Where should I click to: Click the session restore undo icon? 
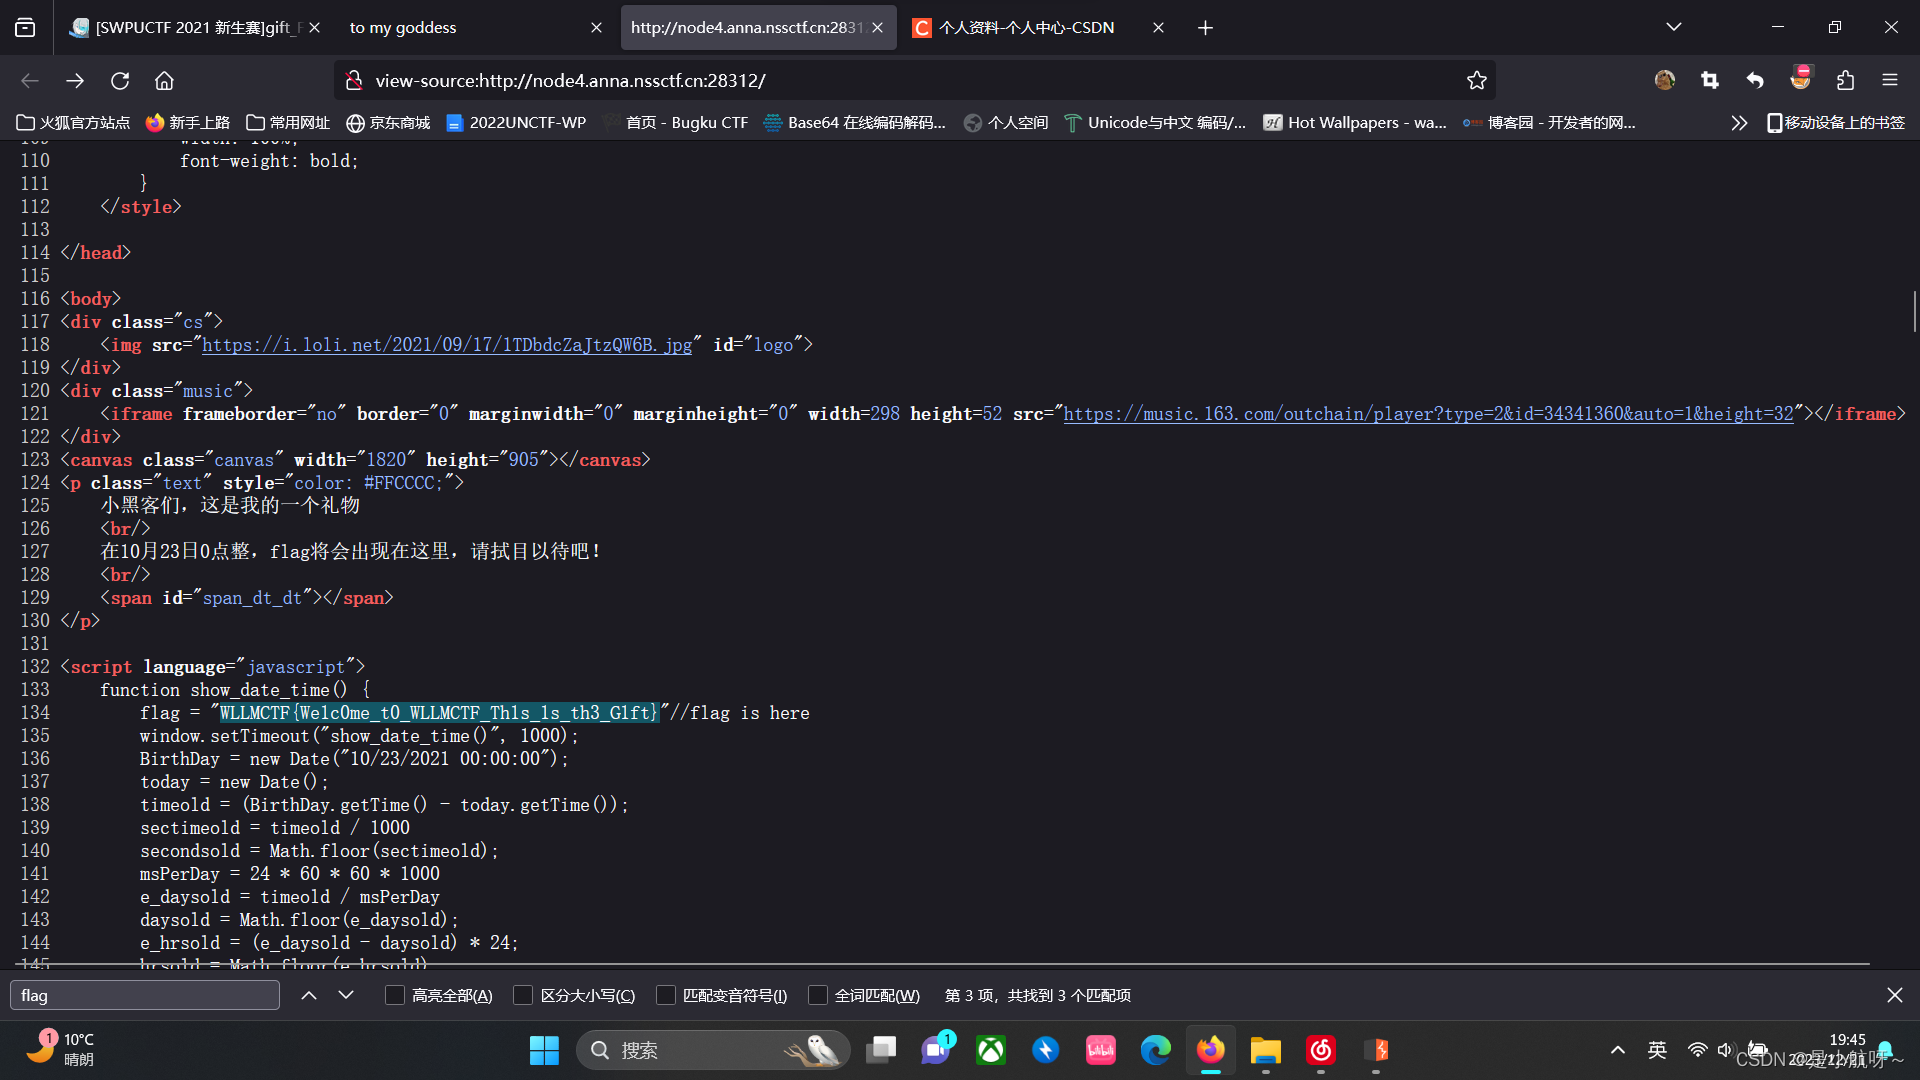tap(1755, 80)
